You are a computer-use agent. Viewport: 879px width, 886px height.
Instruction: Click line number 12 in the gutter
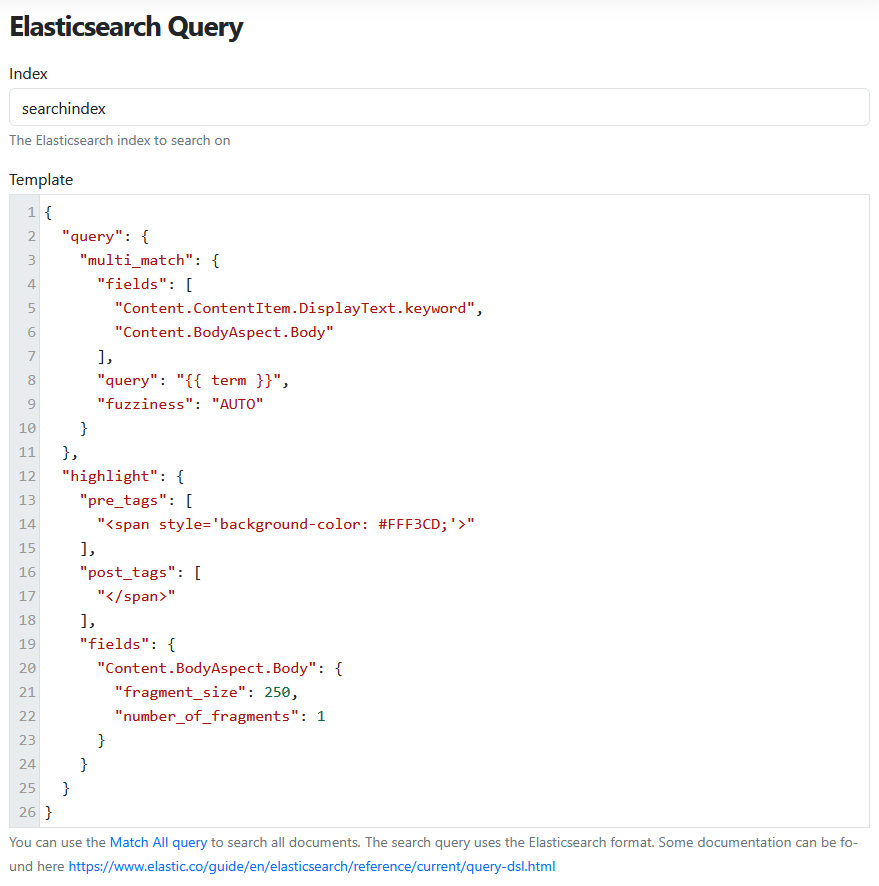click(27, 476)
